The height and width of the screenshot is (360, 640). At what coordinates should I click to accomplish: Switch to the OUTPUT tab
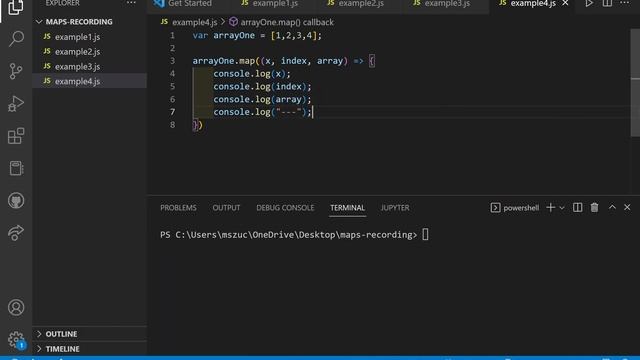pyautogui.click(x=226, y=208)
